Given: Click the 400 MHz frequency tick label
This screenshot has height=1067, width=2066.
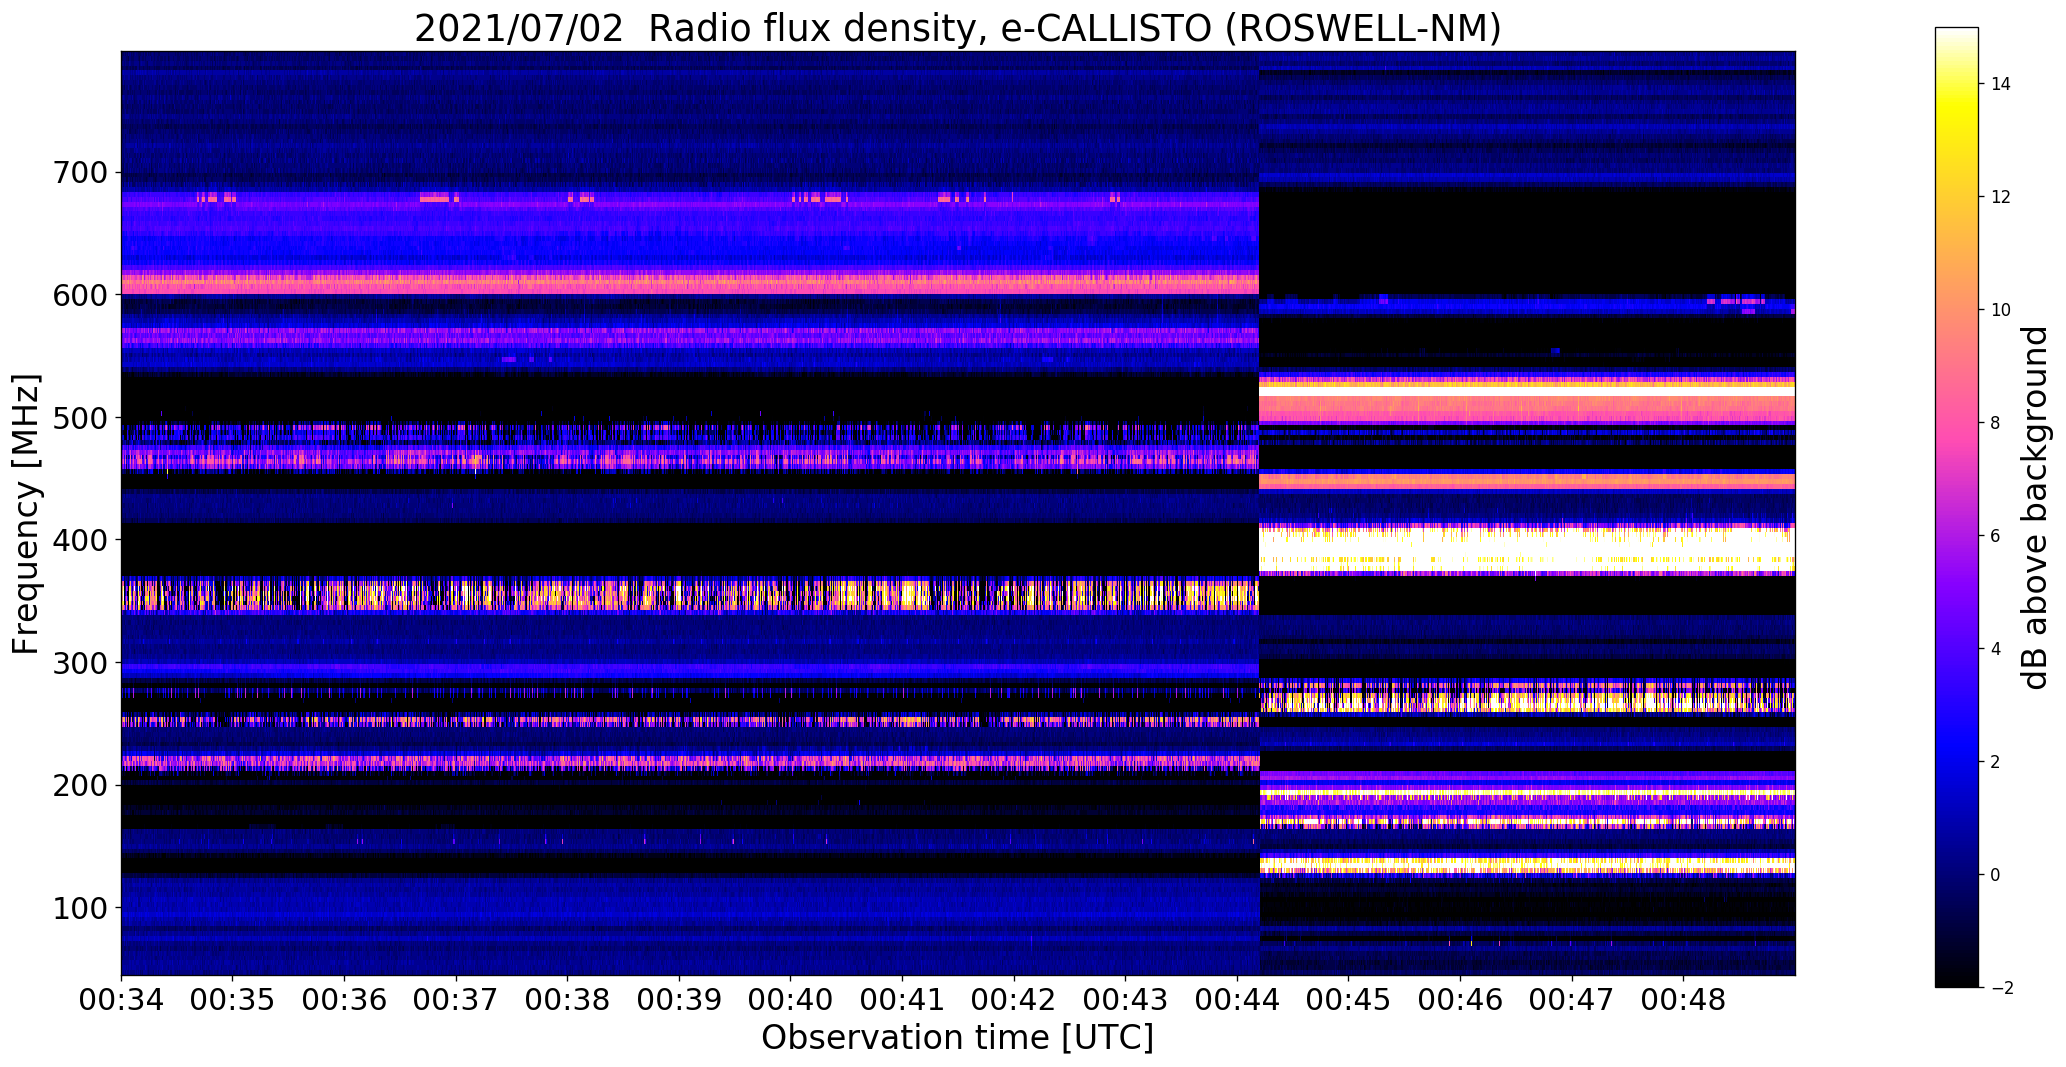Looking at the screenshot, I should click(78, 540).
